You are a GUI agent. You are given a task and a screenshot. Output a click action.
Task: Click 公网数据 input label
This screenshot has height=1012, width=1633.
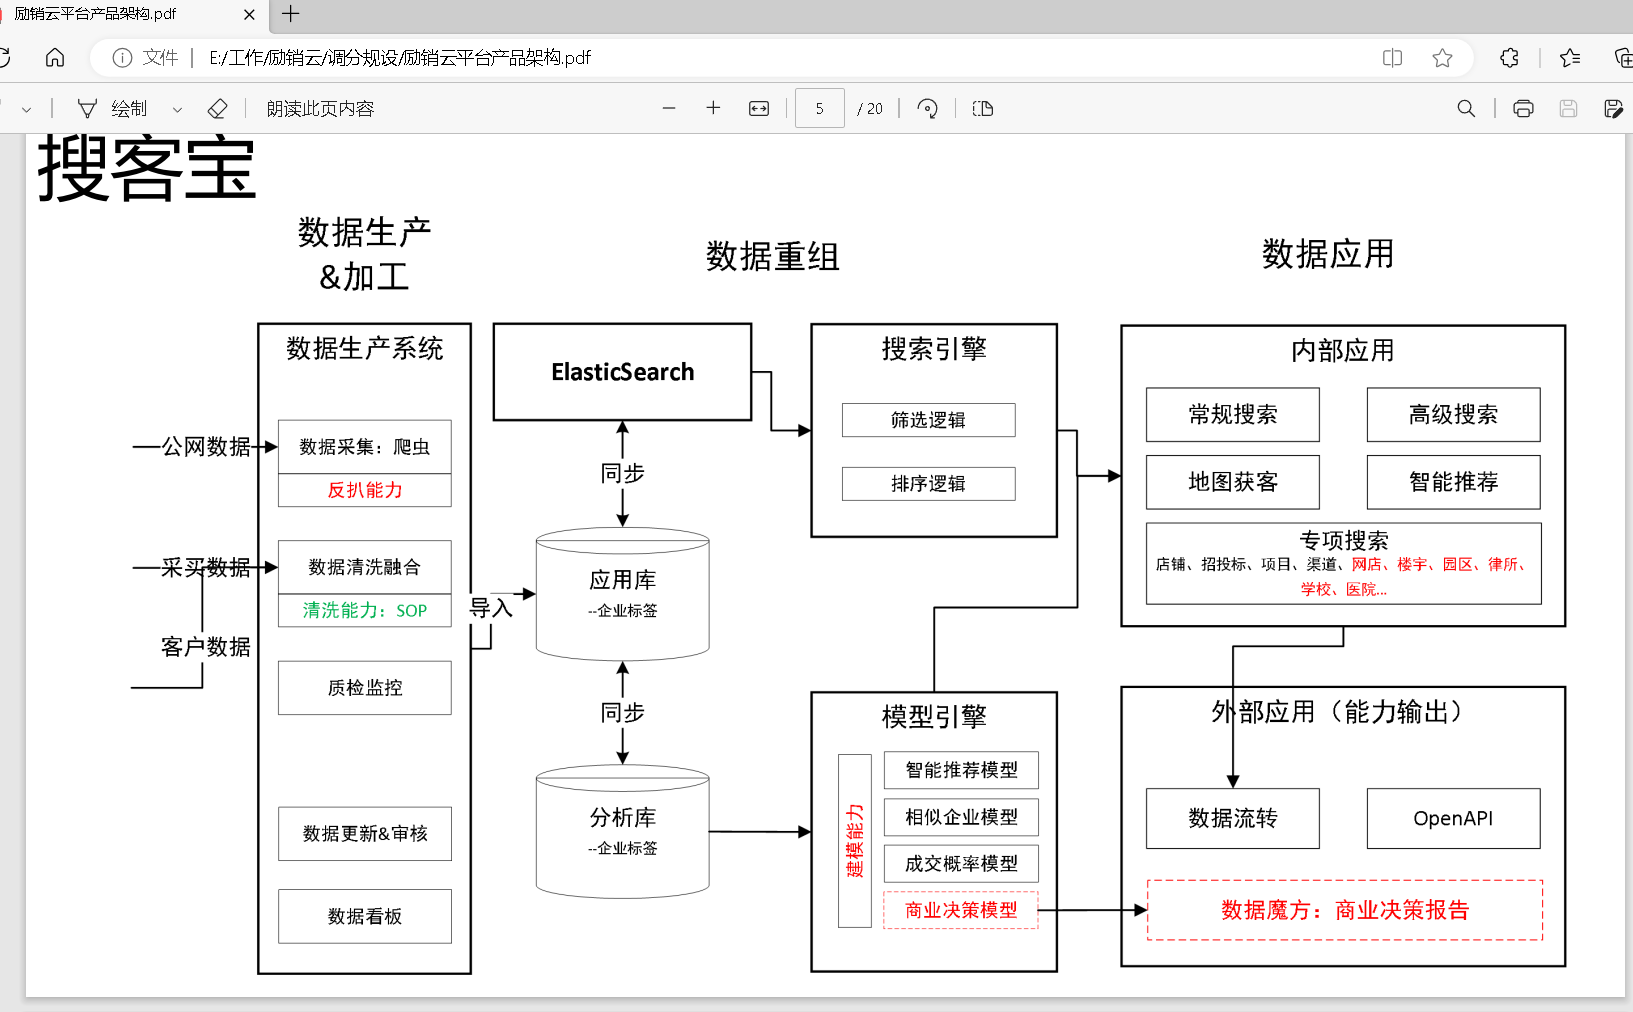tap(206, 447)
